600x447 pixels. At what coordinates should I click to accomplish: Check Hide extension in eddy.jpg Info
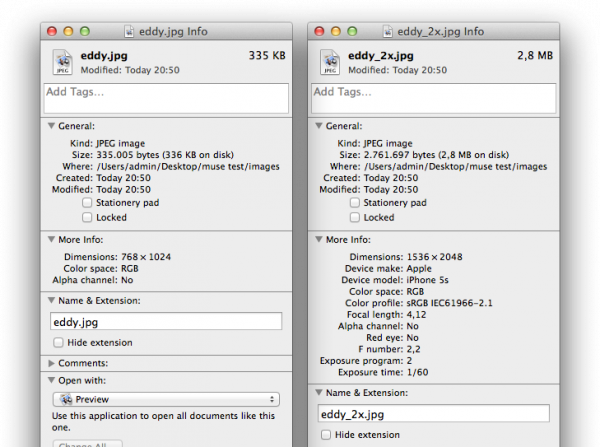click(57, 342)
